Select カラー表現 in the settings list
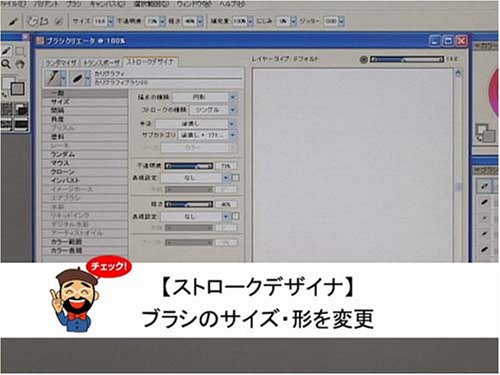This screenshot has width=500, height=375. 85,250
